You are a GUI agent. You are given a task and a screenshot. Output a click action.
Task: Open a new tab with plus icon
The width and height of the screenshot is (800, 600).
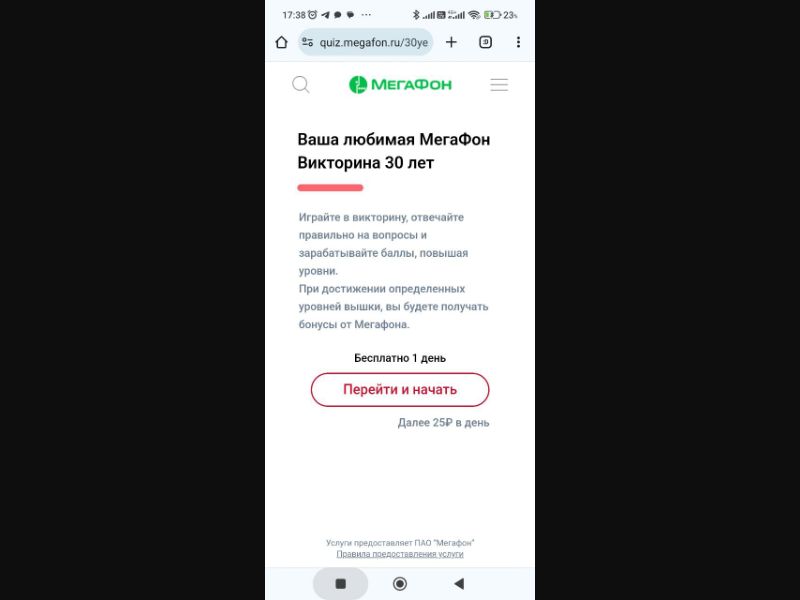[451, 42]
